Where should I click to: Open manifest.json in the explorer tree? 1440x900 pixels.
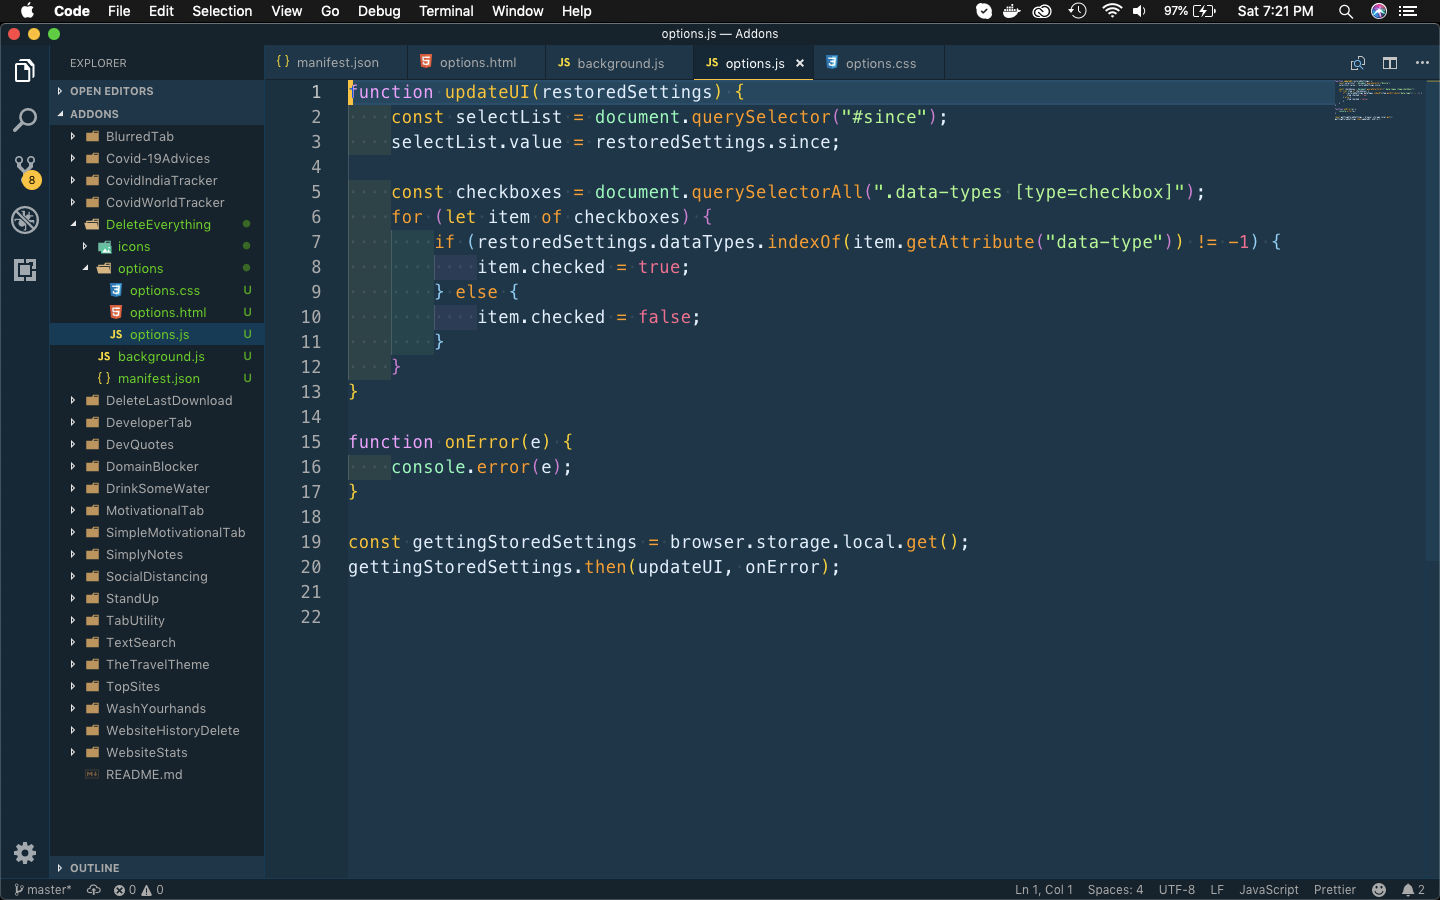coord(157,378)
